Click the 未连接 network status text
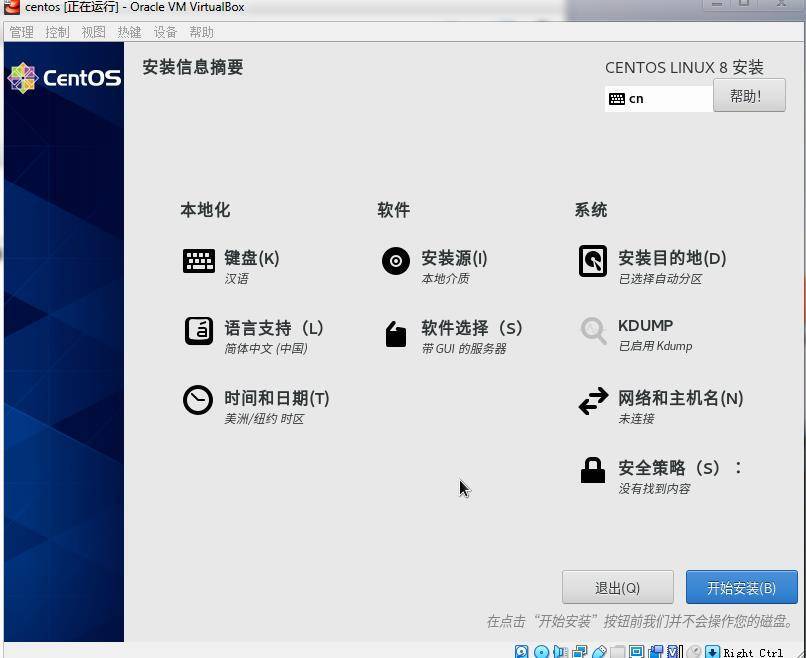806x658 pixels. point(636,418)
